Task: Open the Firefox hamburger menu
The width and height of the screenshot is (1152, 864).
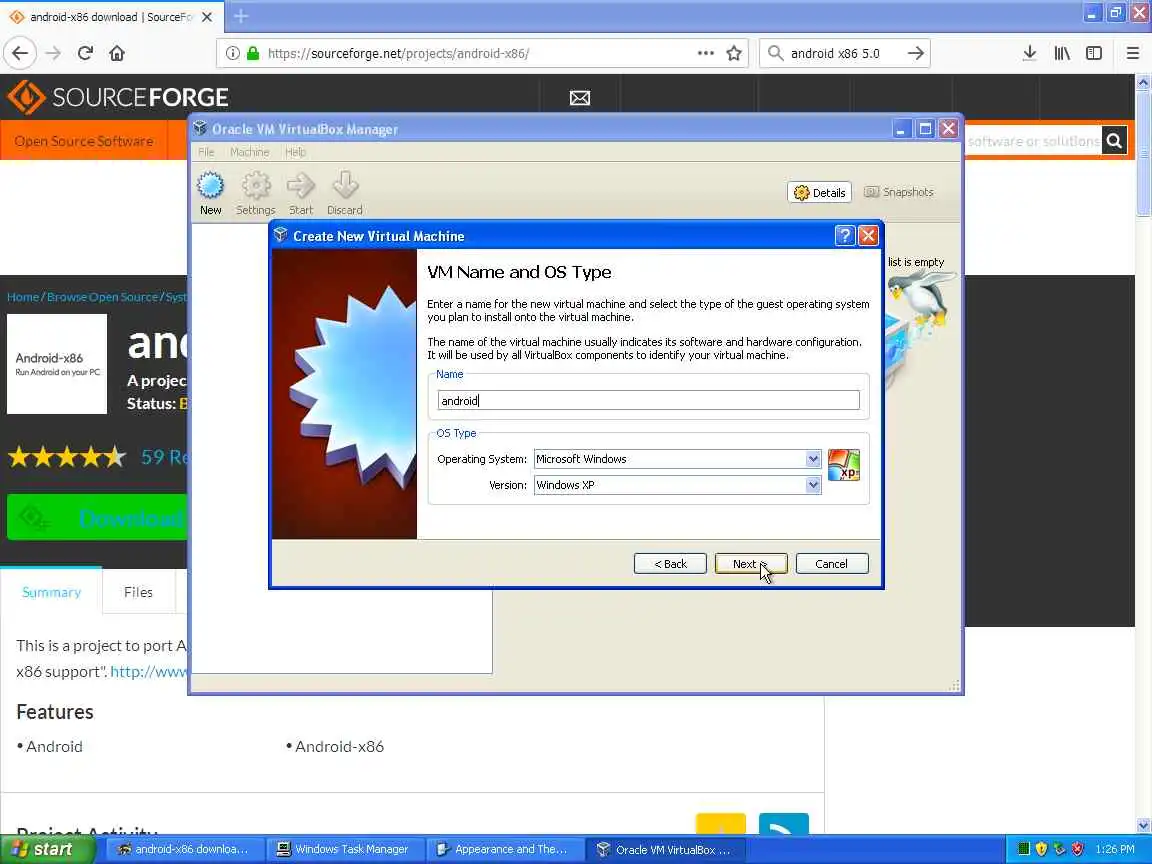Action: (x=1132, y=53)
